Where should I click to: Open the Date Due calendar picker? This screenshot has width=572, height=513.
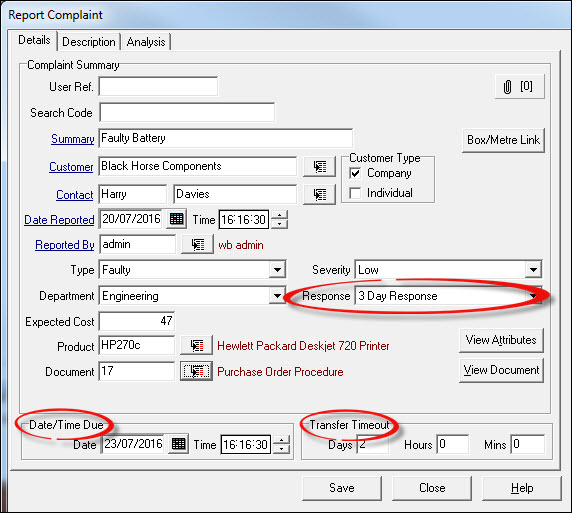pos(178,444)
